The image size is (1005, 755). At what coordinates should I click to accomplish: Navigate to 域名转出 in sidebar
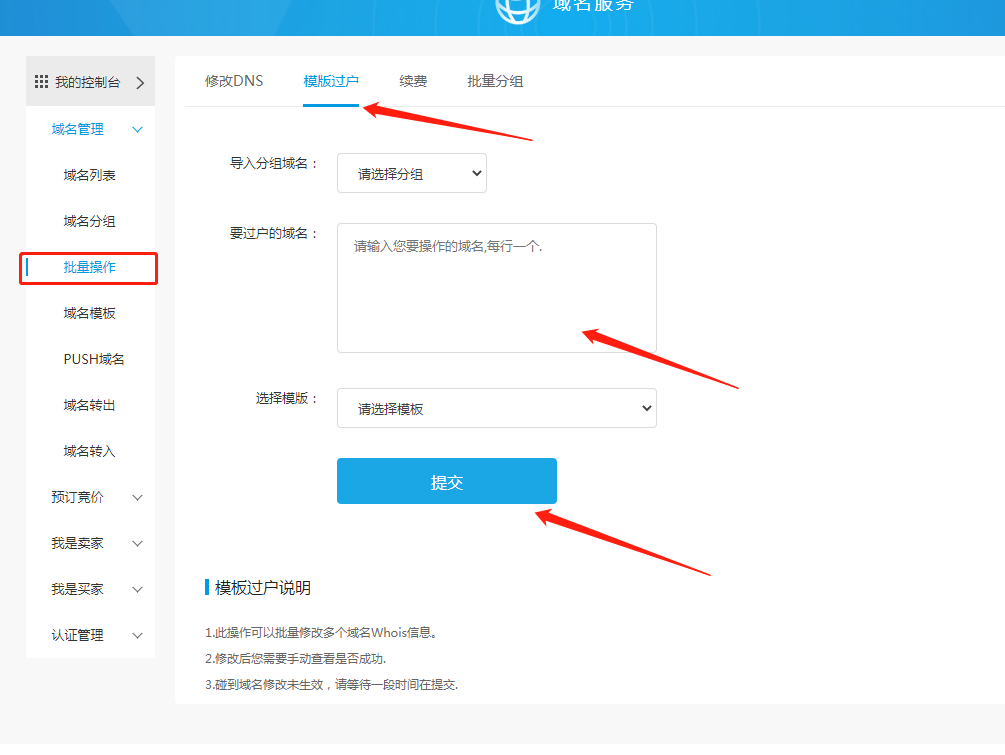90,405
